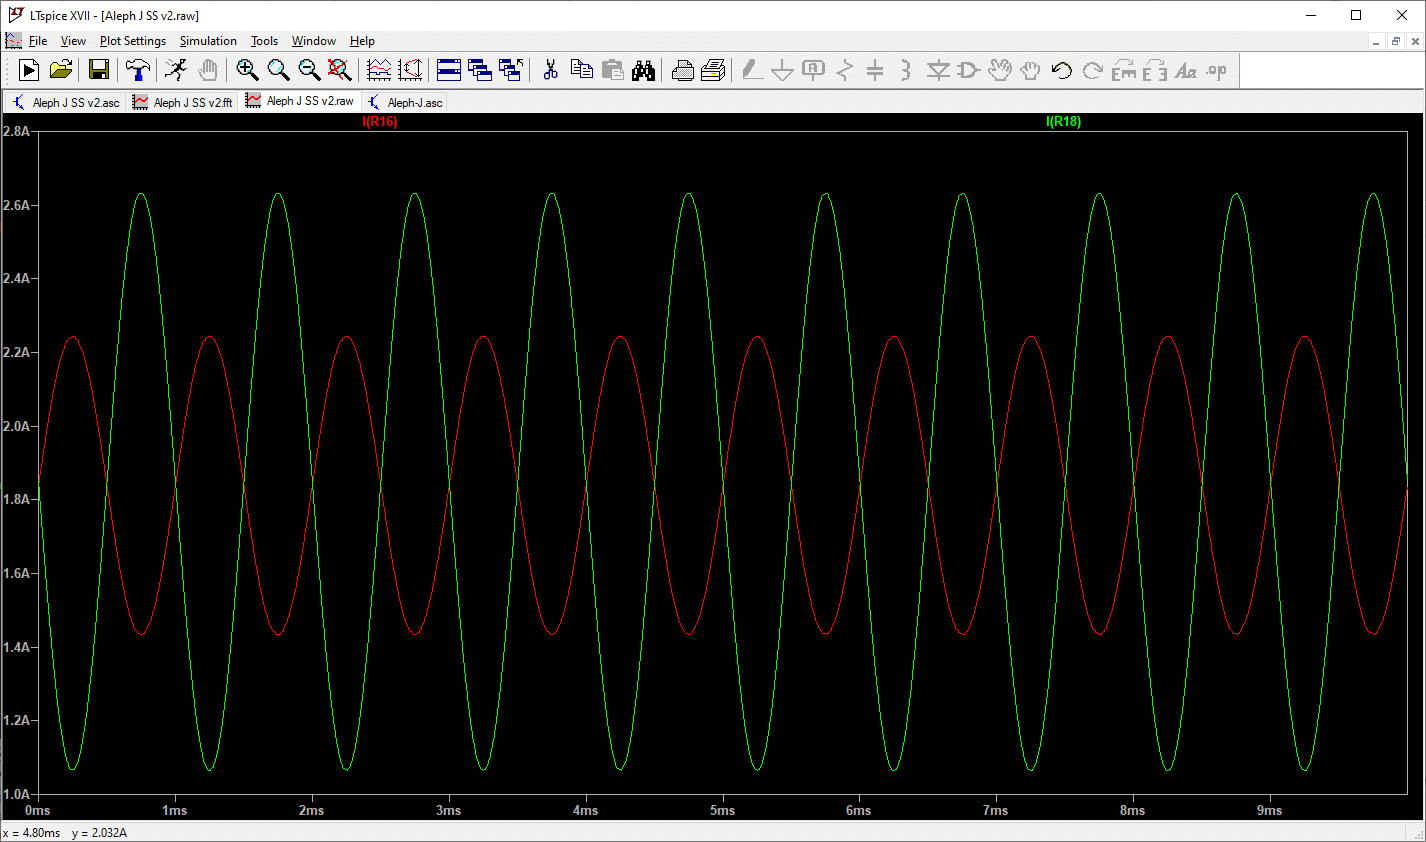This screenshot has width=1426, height=842.
Task: Tile windows horizontally via toolbar icon
Action: (x=449, y=70)
